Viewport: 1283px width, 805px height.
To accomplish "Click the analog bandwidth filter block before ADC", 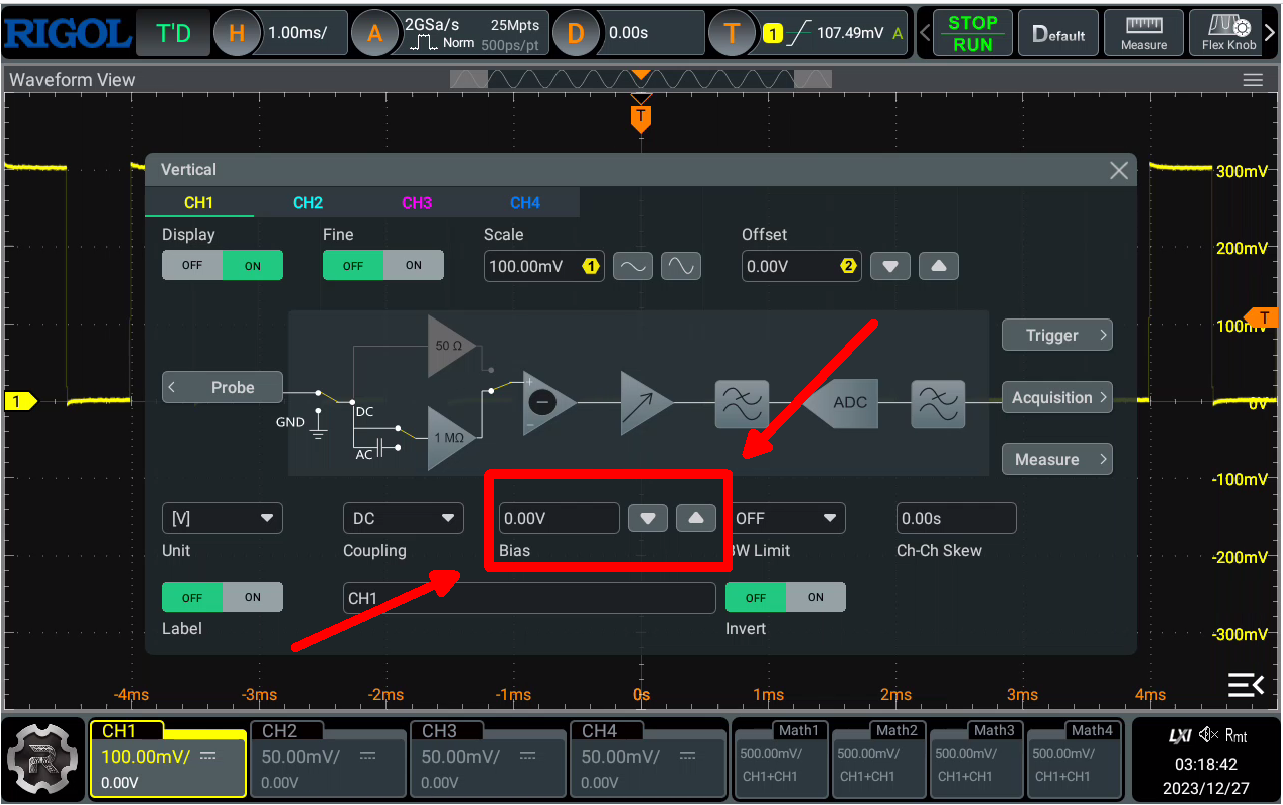I will [741, 403].
